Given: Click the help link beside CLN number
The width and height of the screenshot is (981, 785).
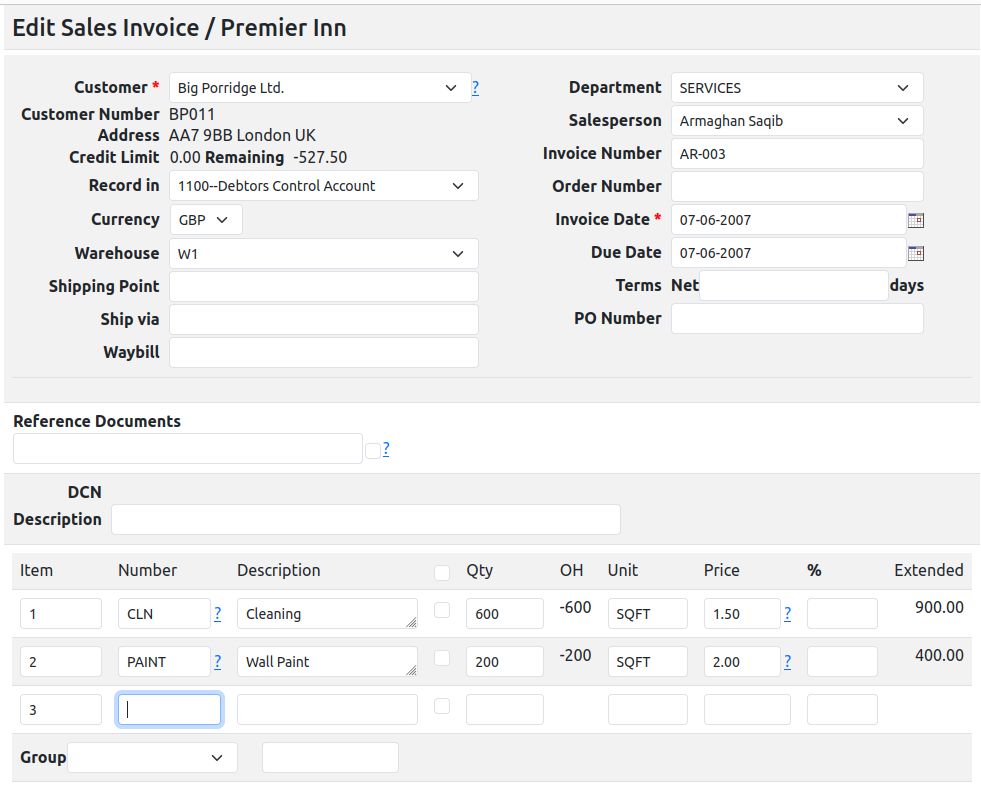Looking at the screenshot, I should click(218, 613).
